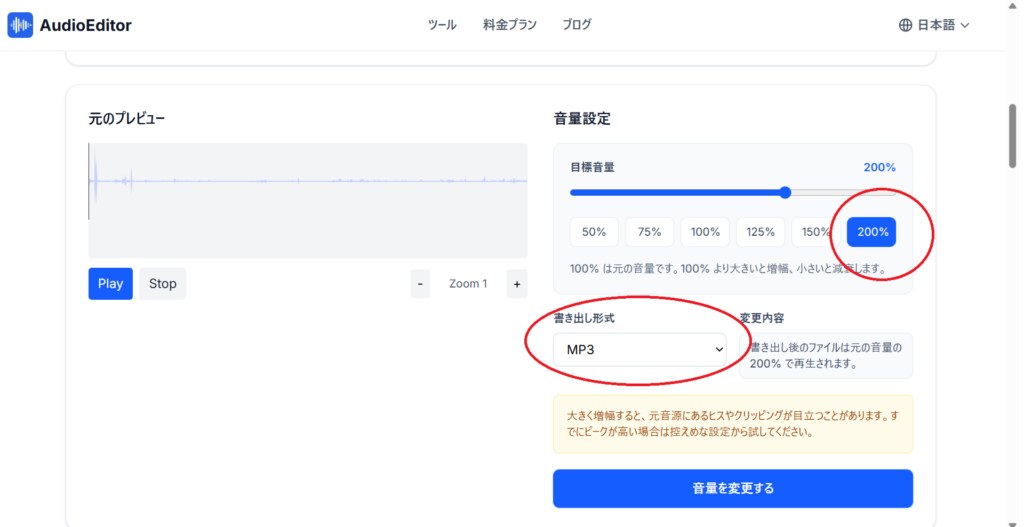Open the 書き出し形式 MP3 dropdown

tap(639, 349)
